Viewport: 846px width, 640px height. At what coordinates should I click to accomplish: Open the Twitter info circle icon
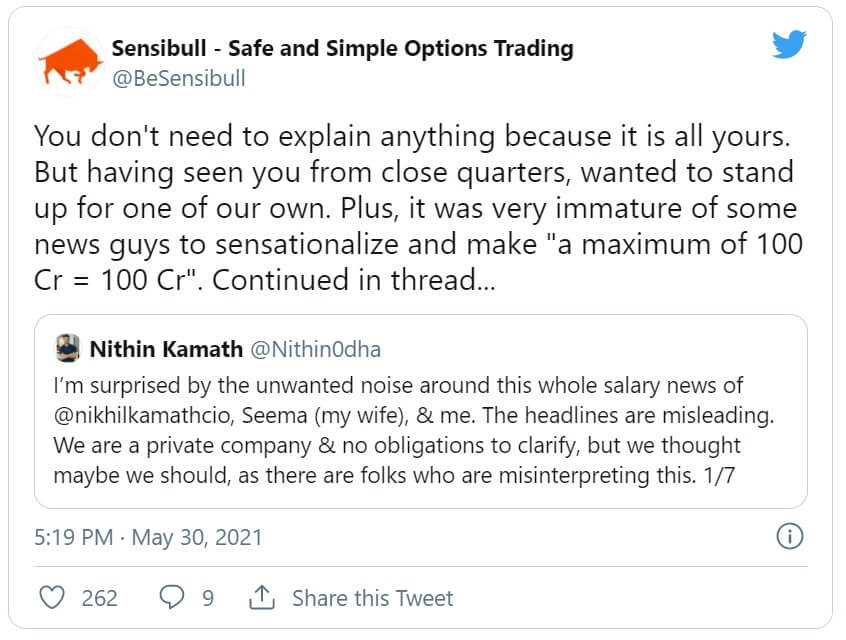tap(790, 537)
